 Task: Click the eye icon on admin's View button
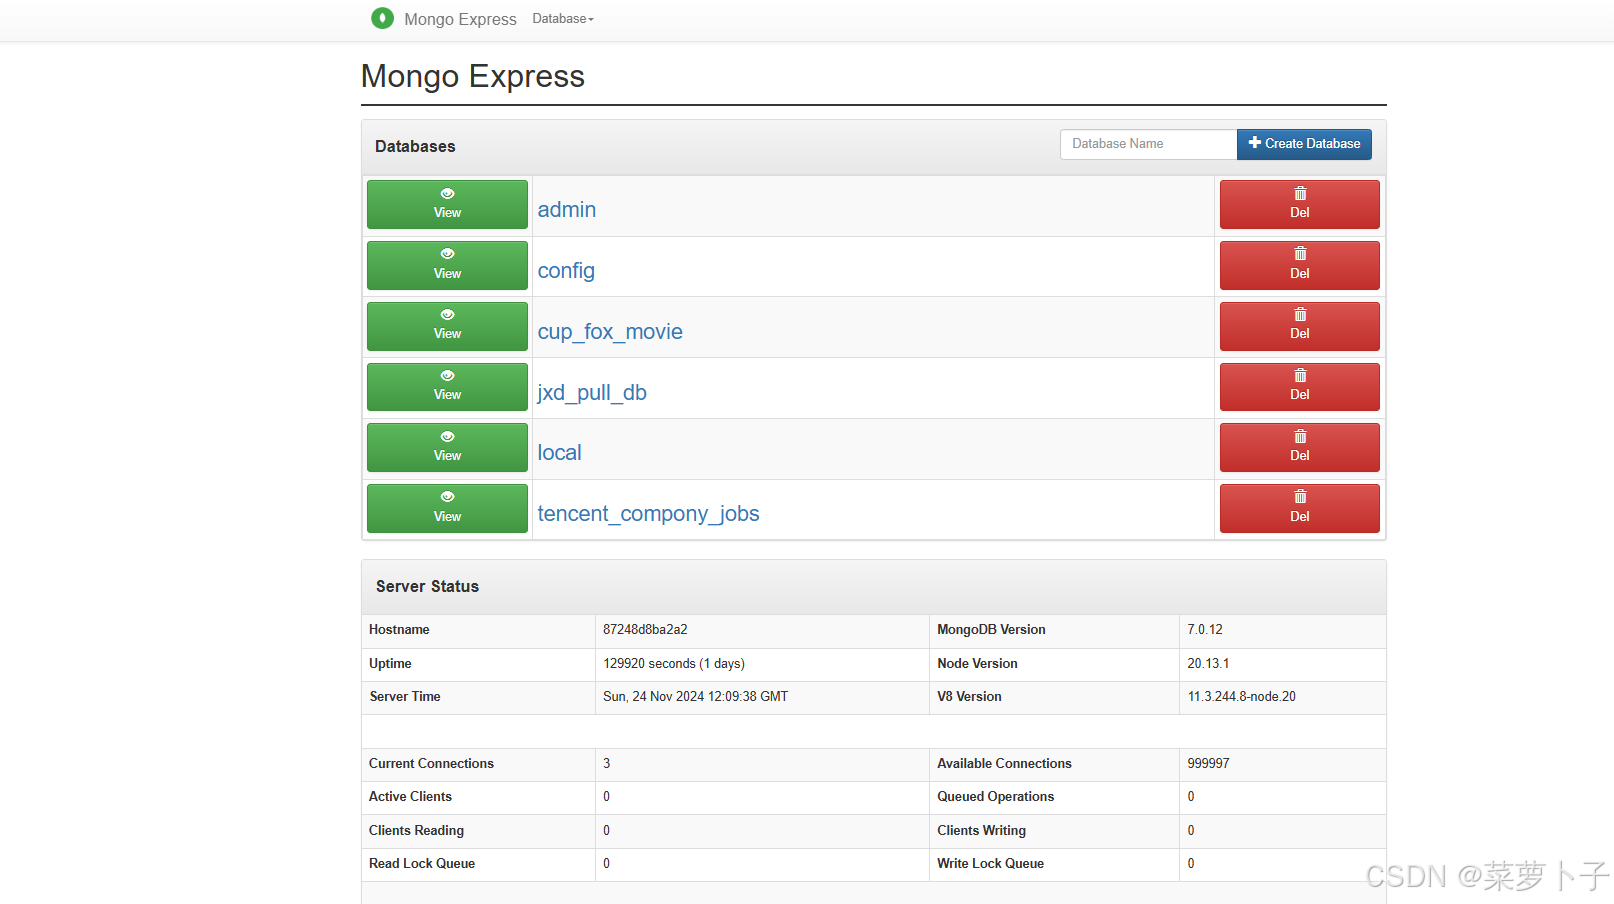(x=446, y=194)
